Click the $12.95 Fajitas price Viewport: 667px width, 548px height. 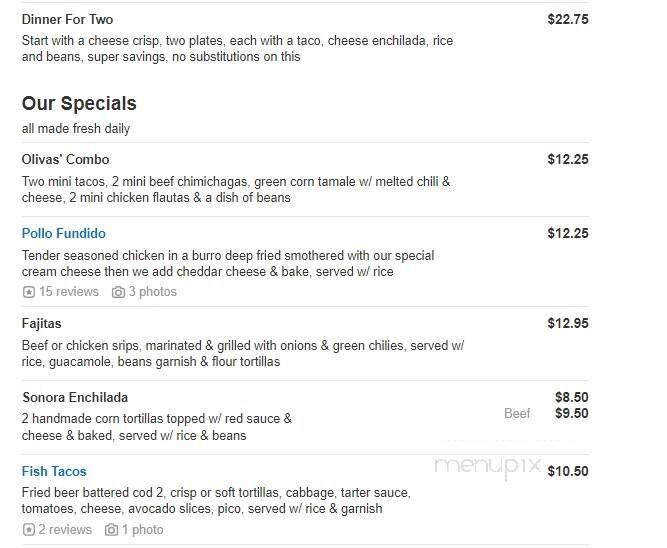click(x=567, y=323)
